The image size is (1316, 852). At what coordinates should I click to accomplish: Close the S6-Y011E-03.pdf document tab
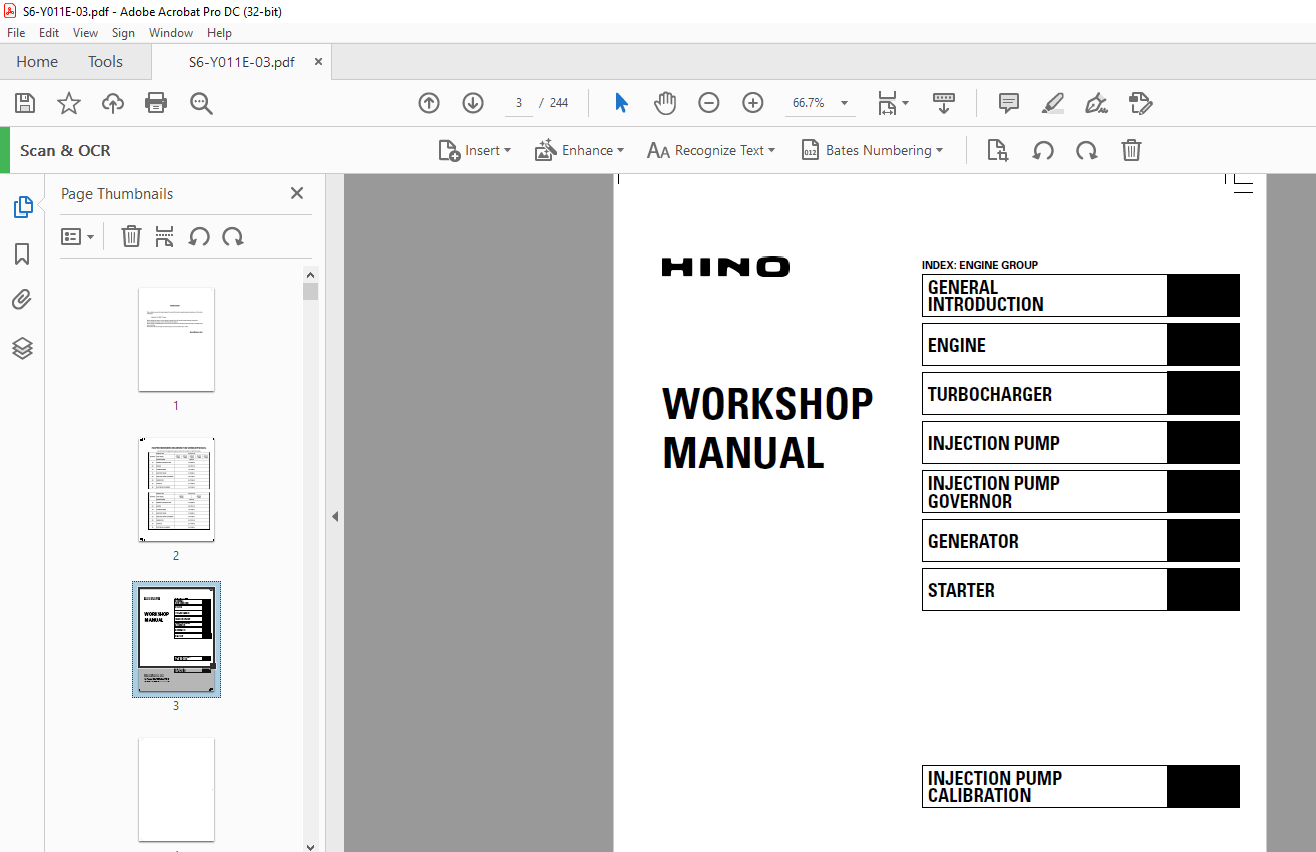tap(319, 62)
